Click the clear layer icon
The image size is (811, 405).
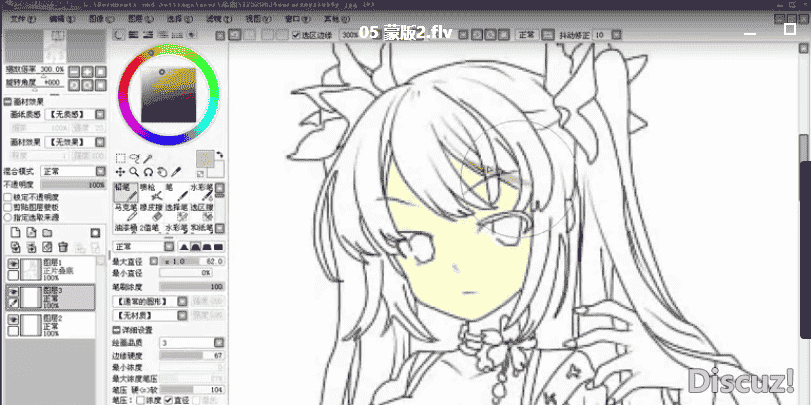(47, 247)
